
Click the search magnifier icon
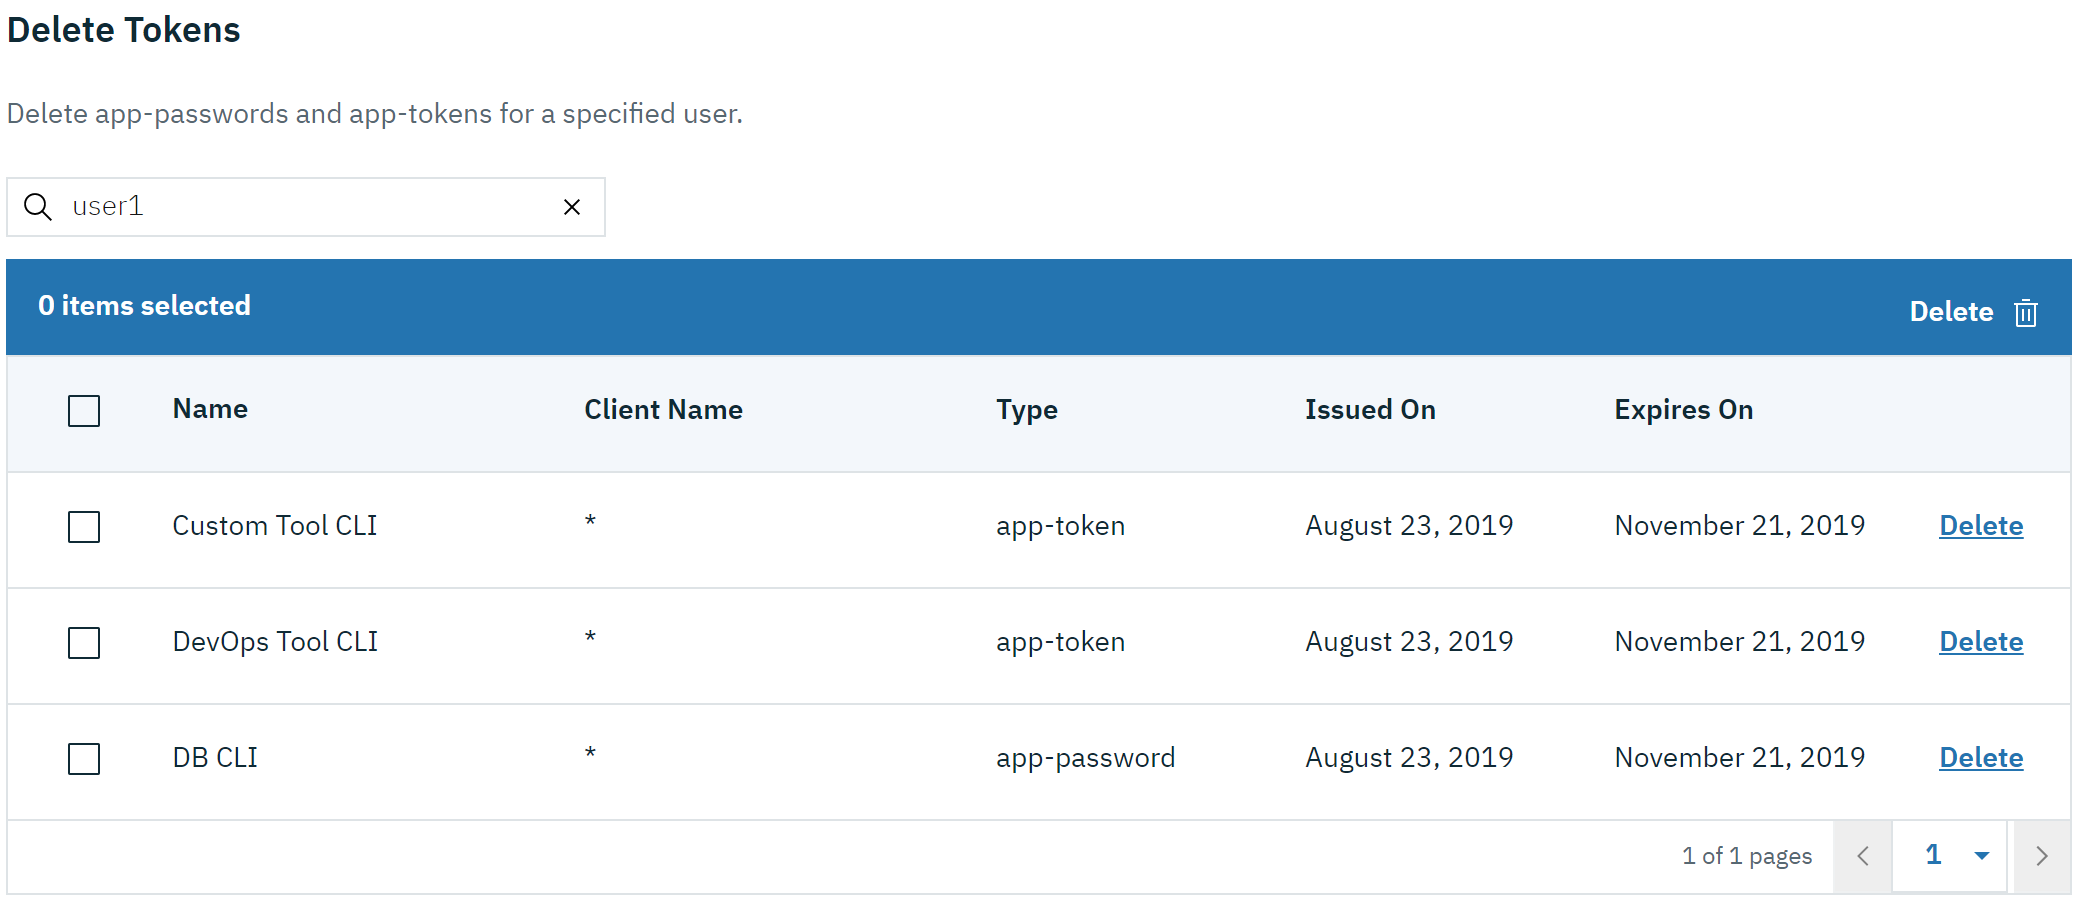[38, 207]
